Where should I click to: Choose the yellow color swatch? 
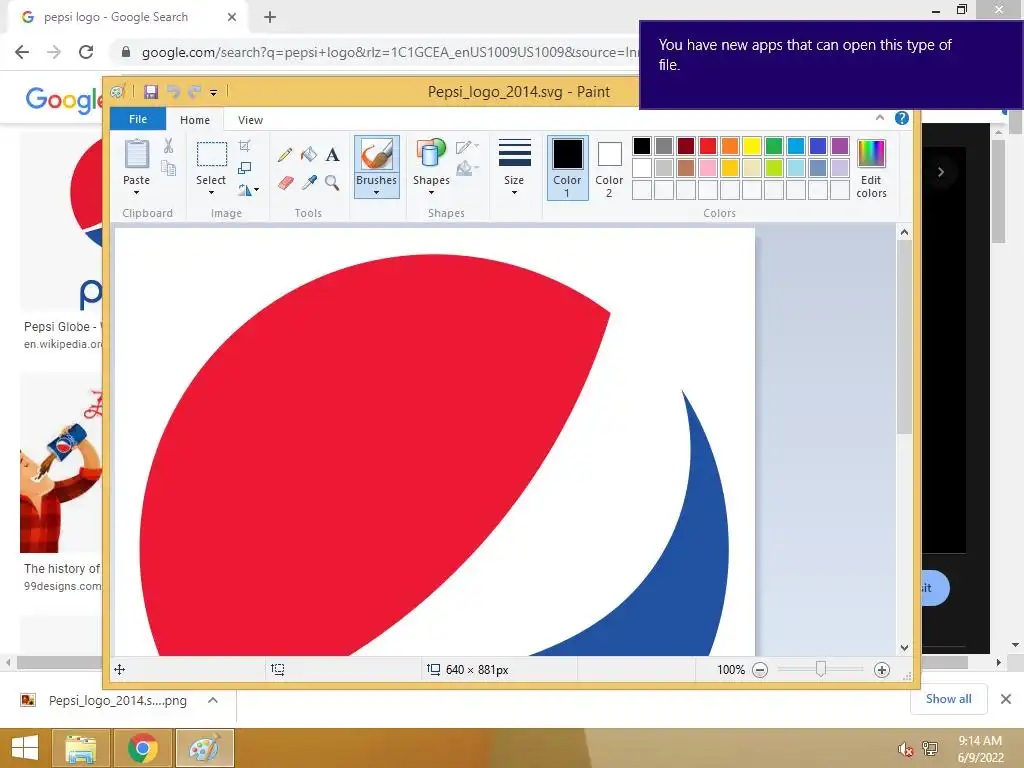752,146
